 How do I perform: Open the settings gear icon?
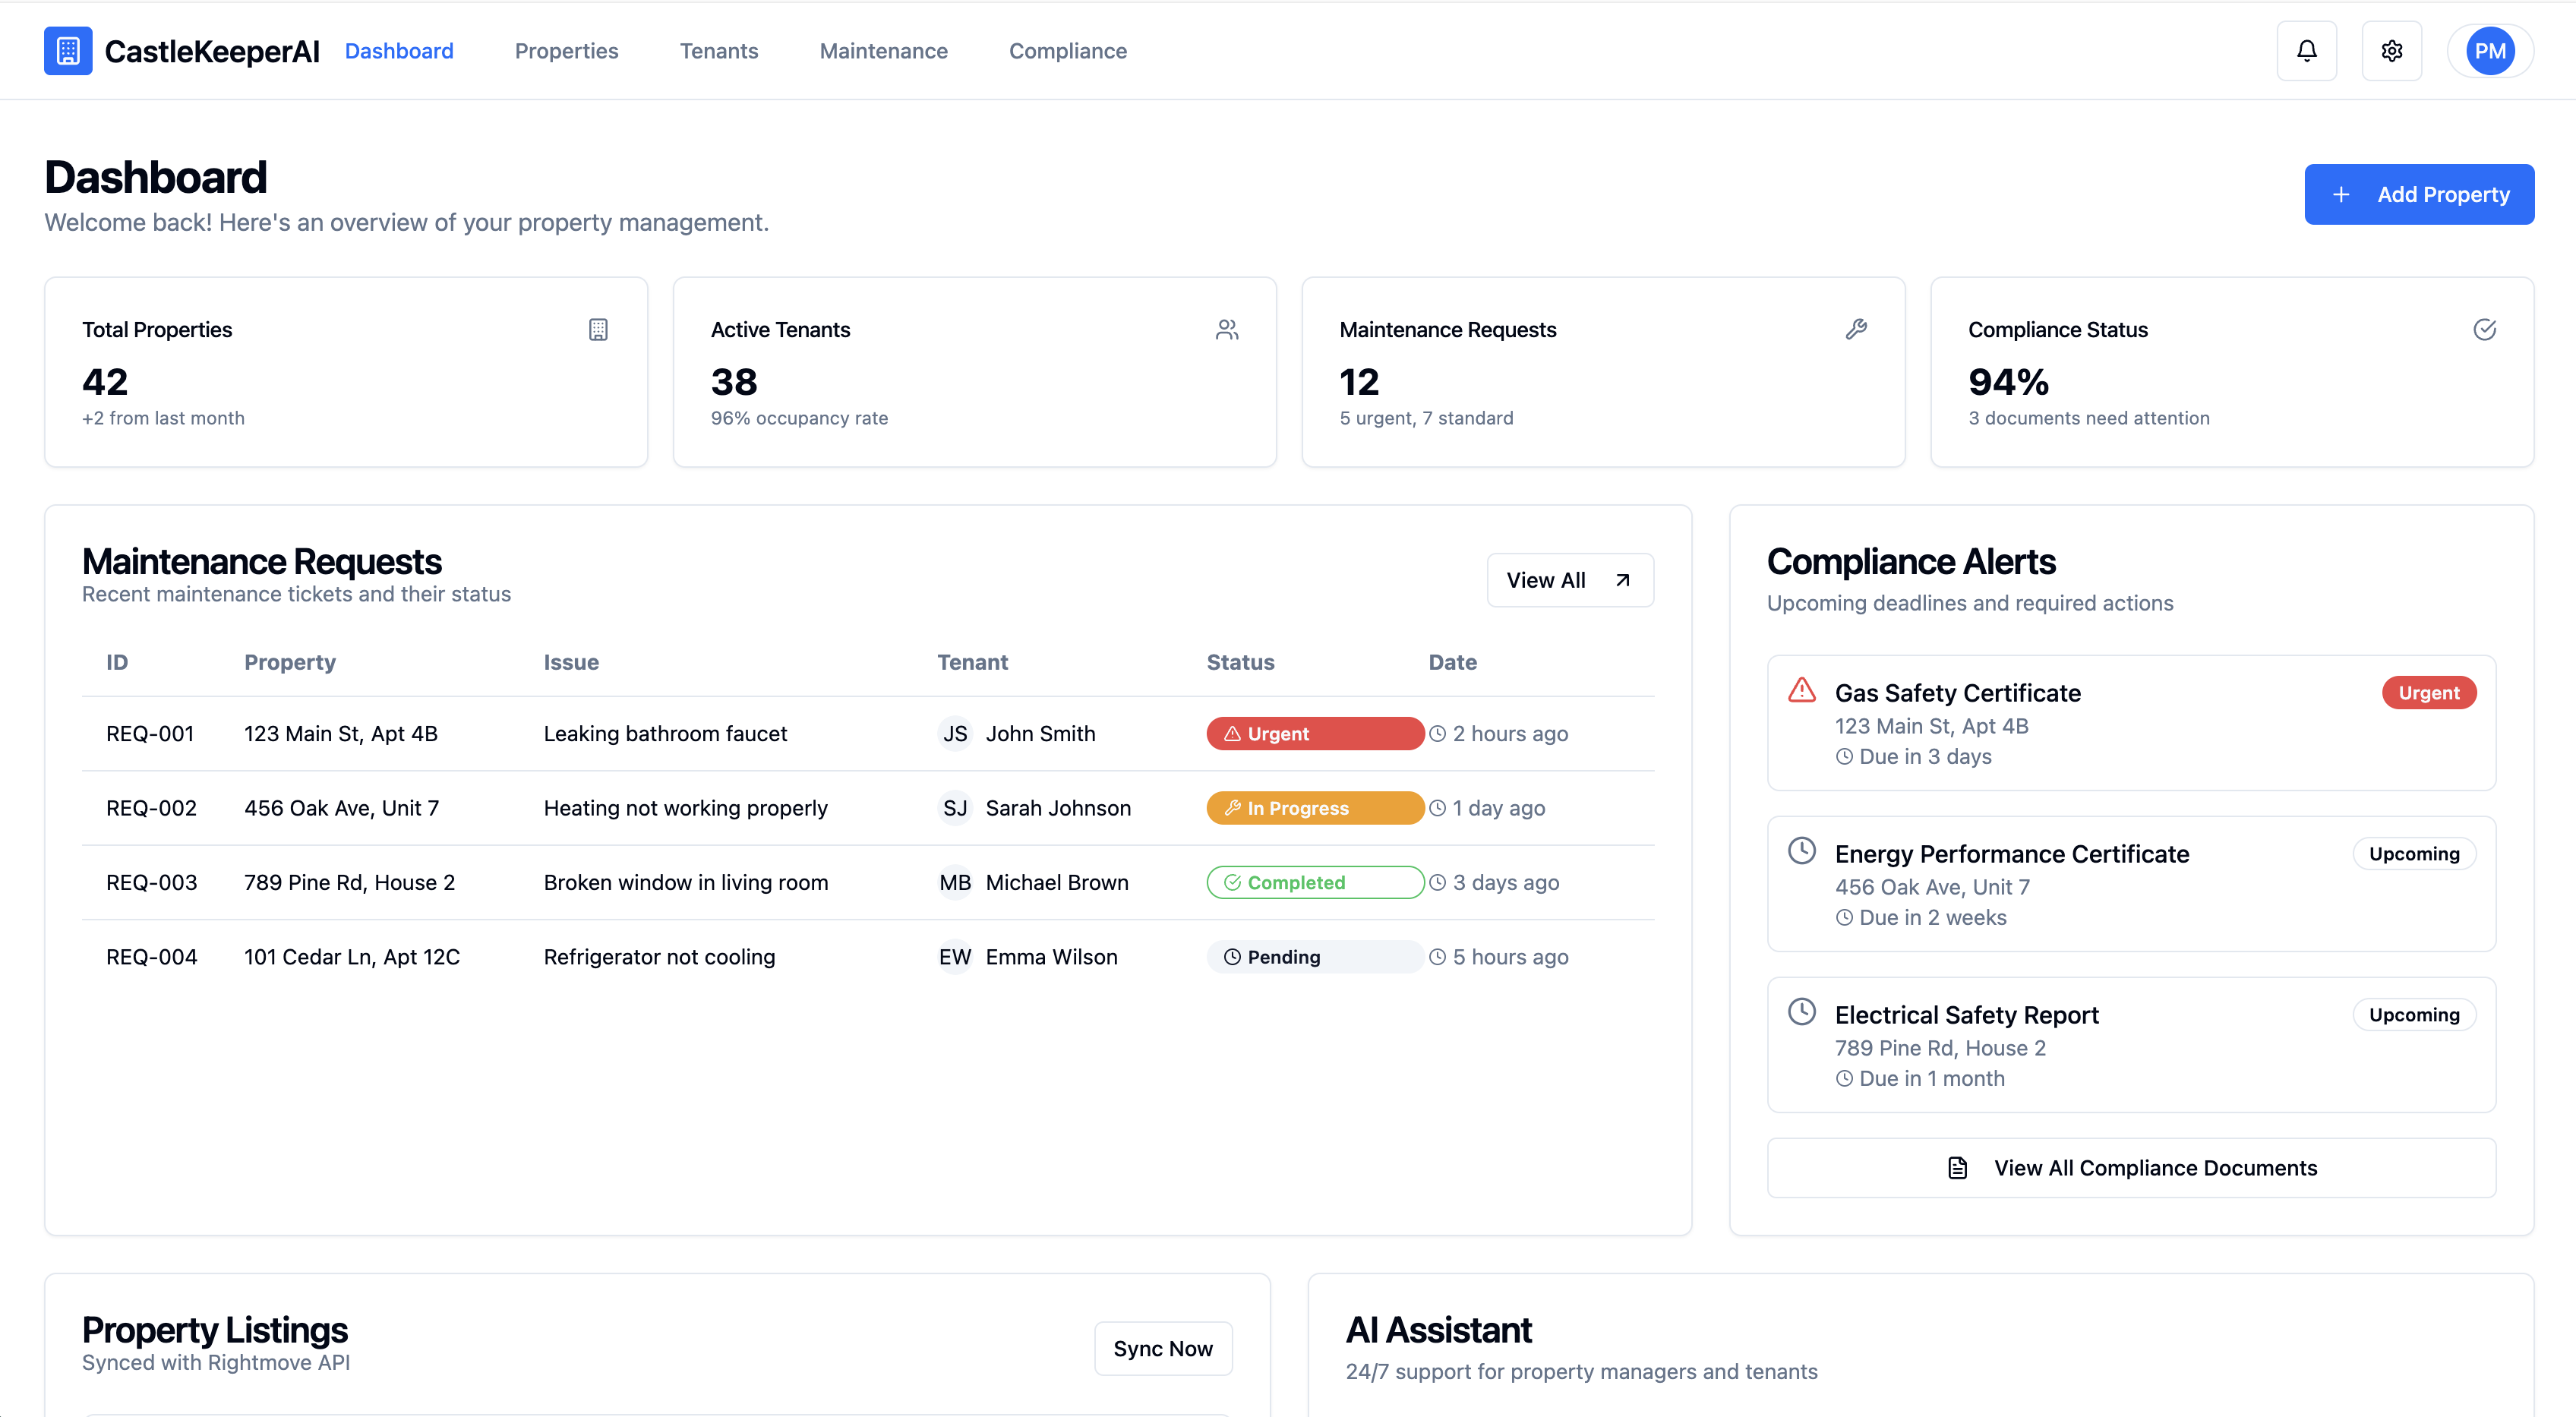(2391, 50)
